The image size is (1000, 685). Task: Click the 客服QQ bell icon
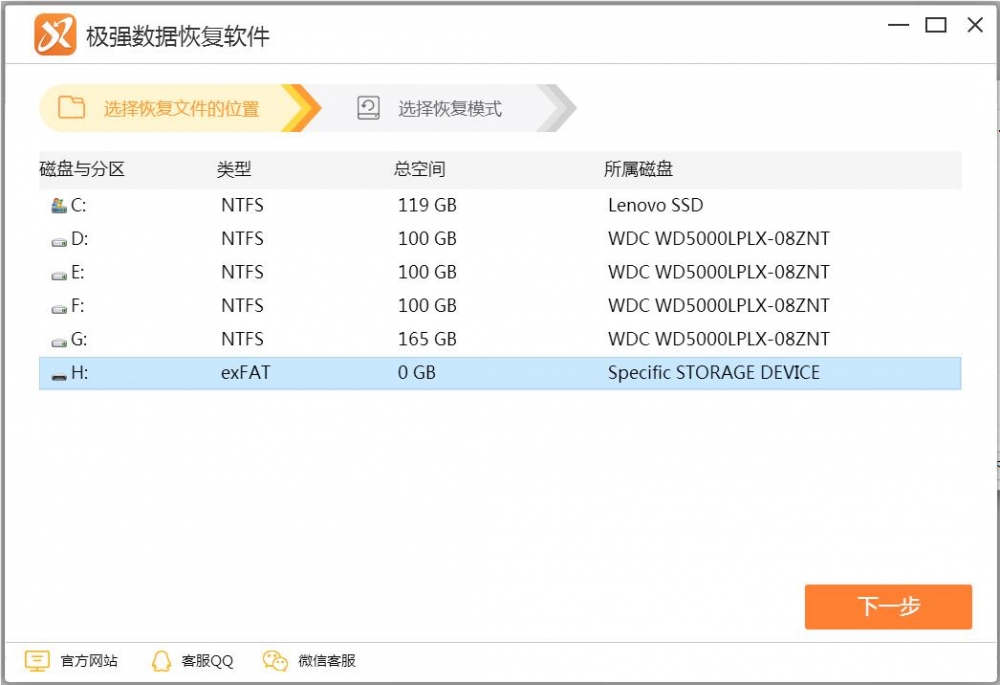pos(159,660)
